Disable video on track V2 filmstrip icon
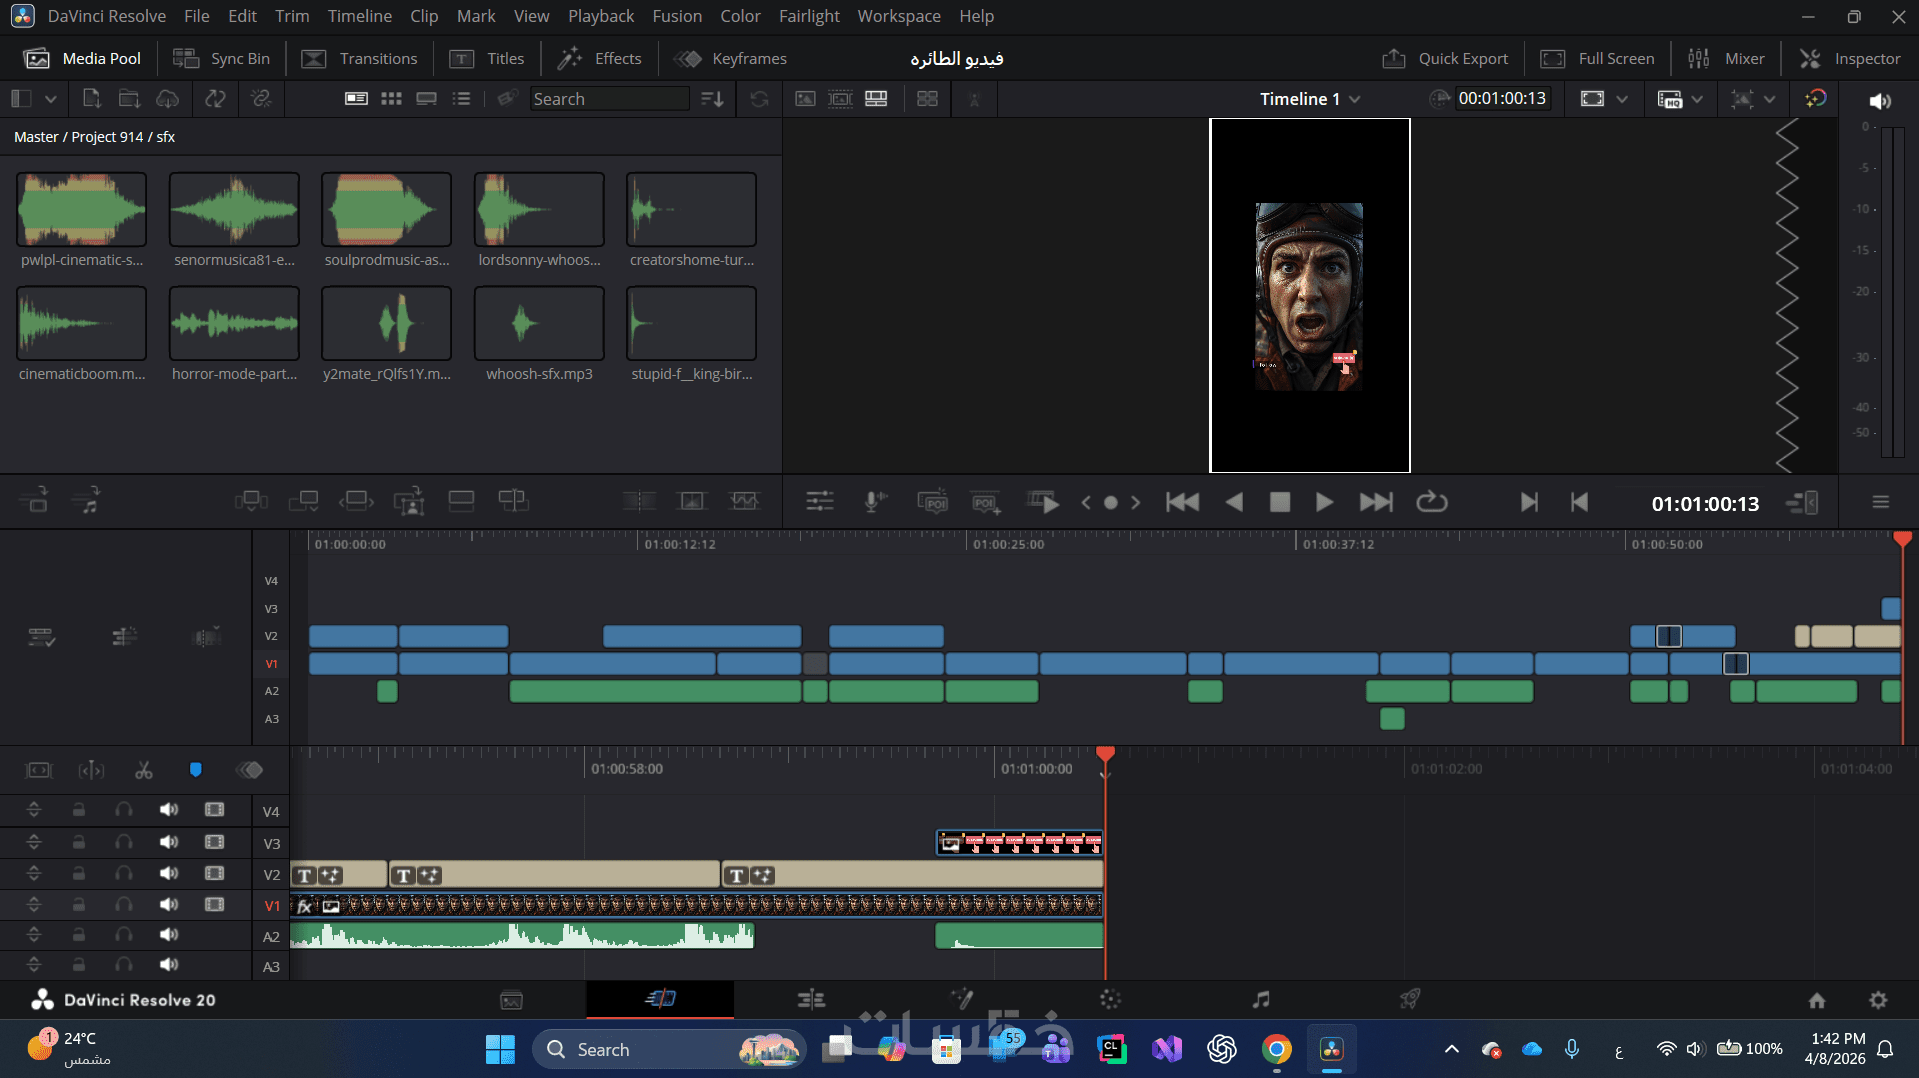This screenshot has height=1078, width=1919. 214,873
